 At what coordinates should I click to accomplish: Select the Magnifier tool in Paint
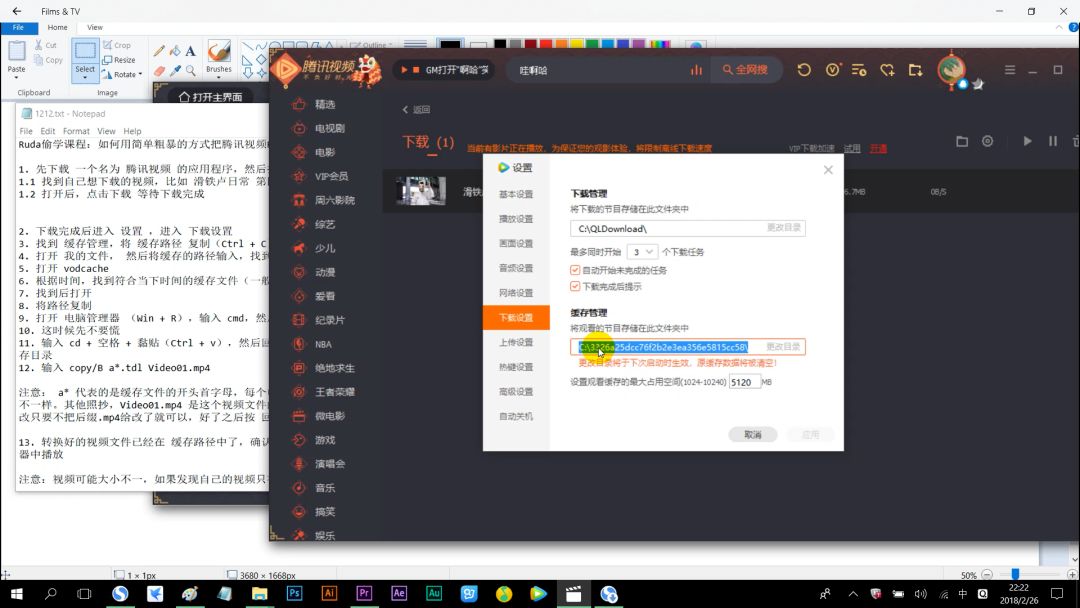[191, 70]
